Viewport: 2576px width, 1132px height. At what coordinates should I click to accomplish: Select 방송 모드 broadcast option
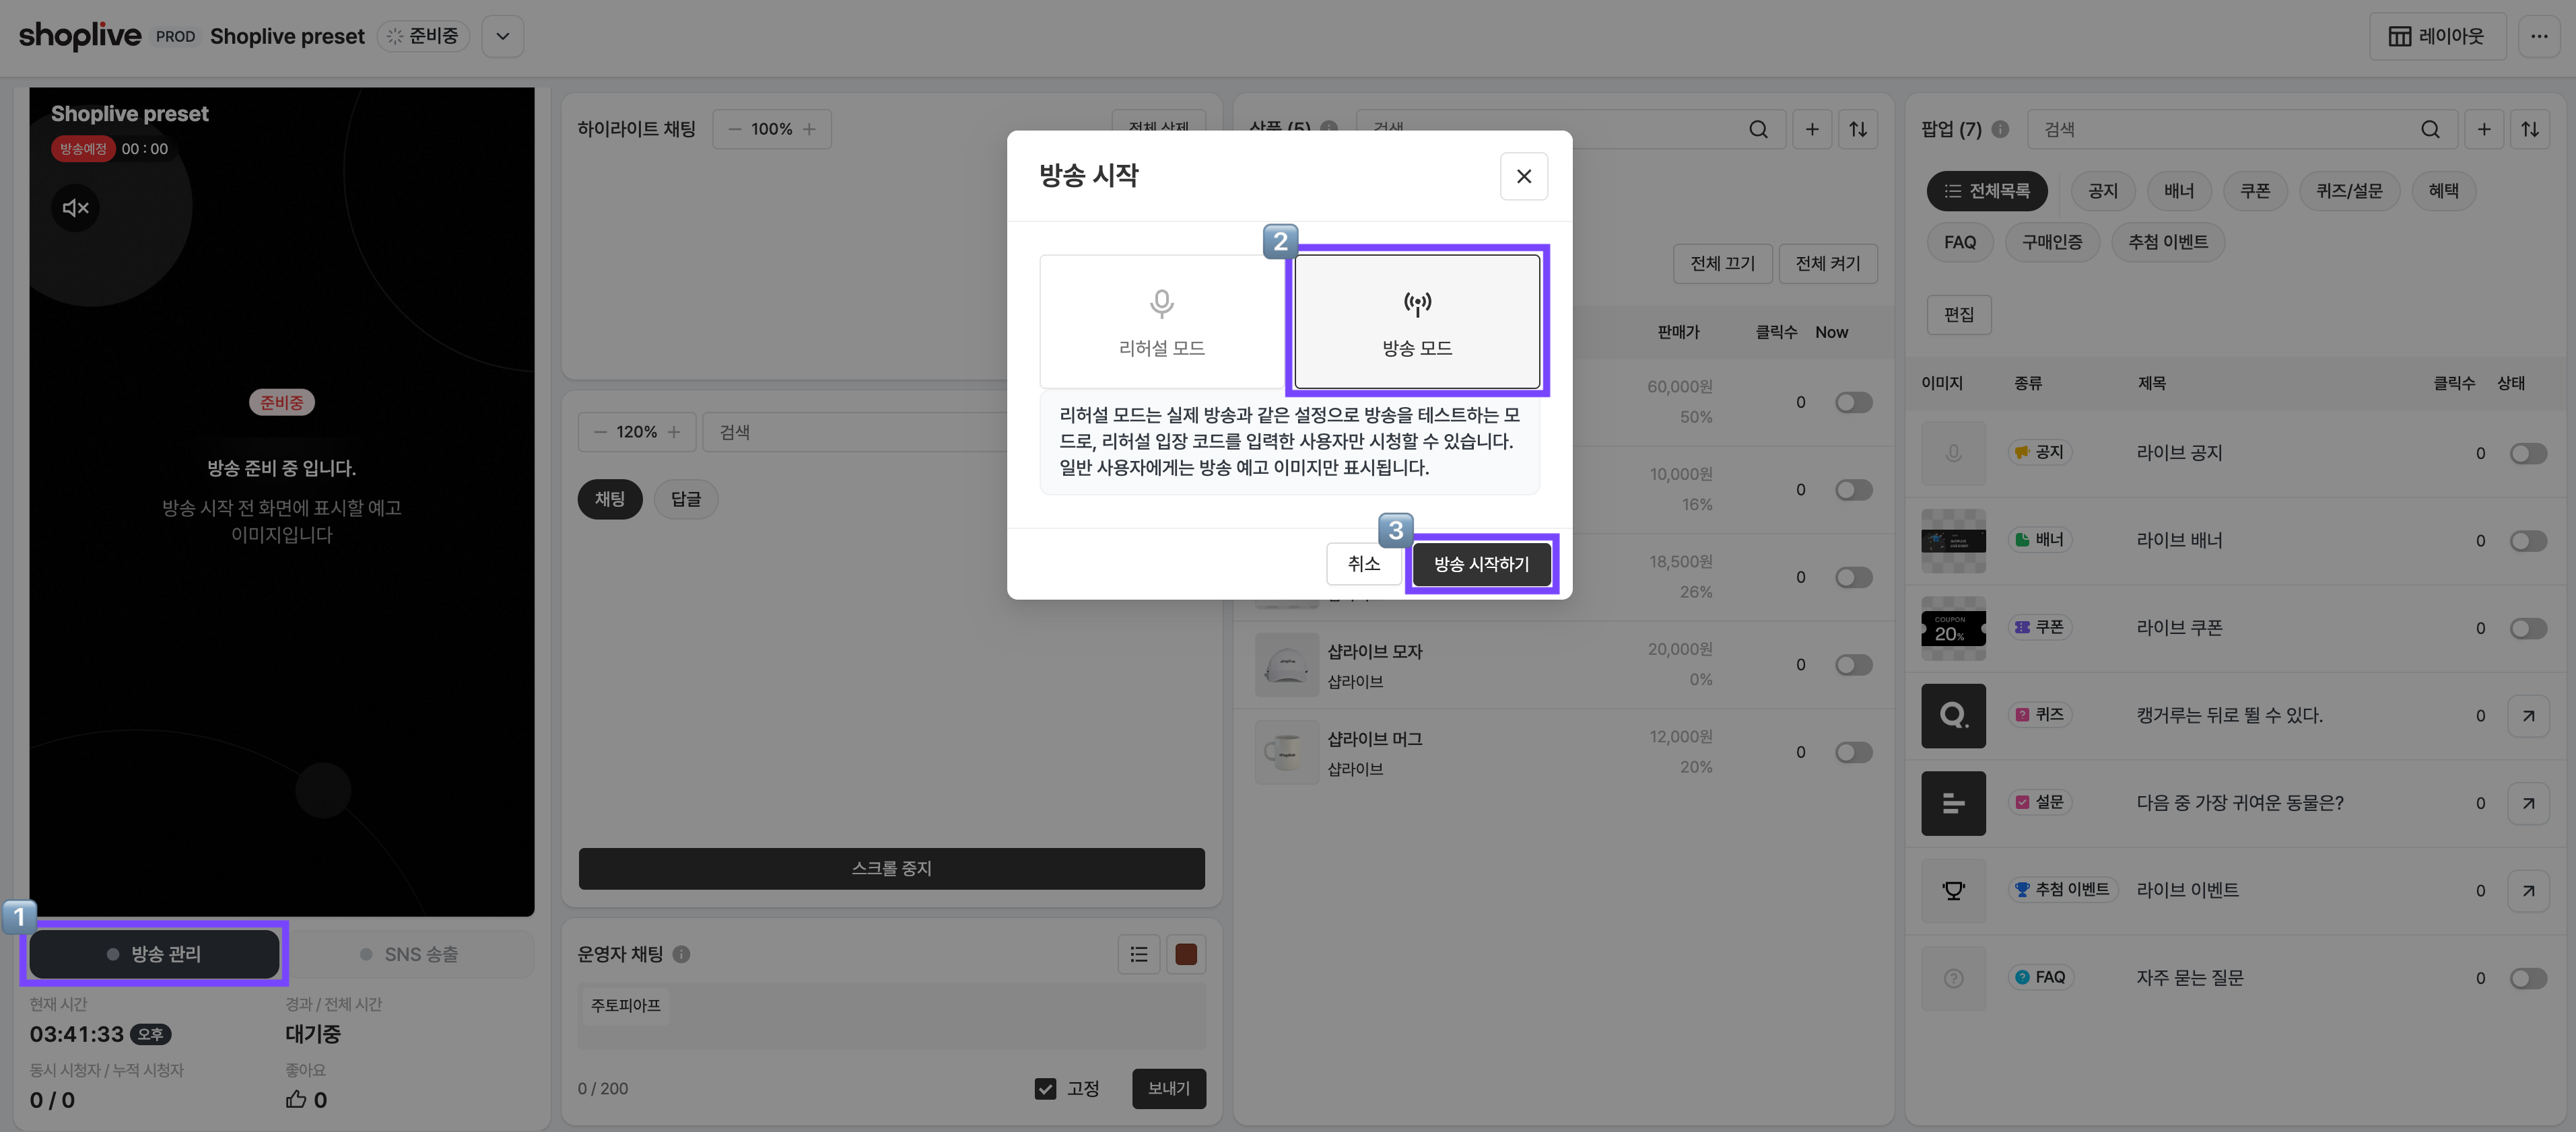click(1417, 321)
